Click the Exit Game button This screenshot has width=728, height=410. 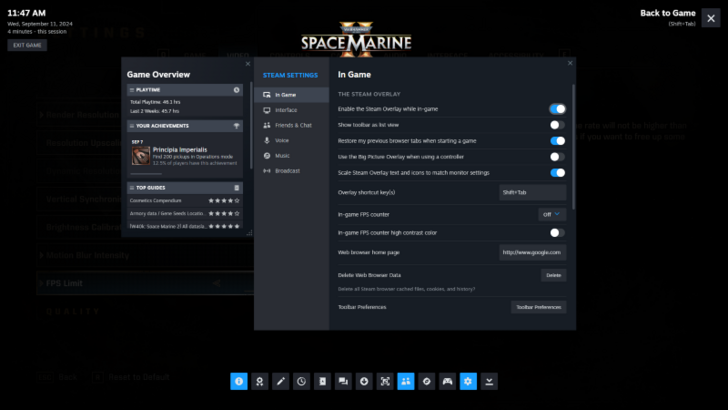click(x=27, y=45)
